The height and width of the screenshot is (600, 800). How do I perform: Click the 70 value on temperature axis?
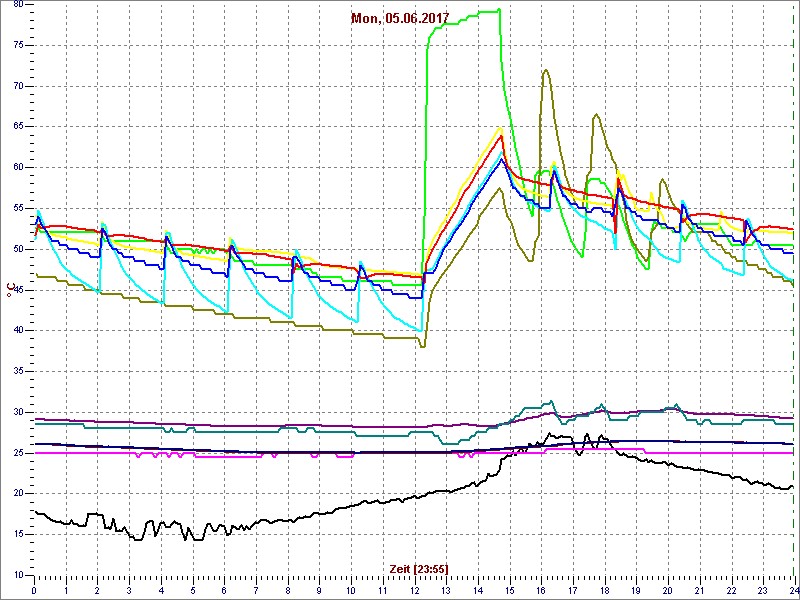17,86
